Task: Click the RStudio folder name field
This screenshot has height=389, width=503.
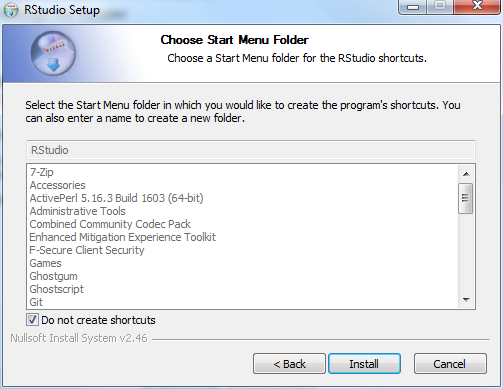Action: pos(251,150)
